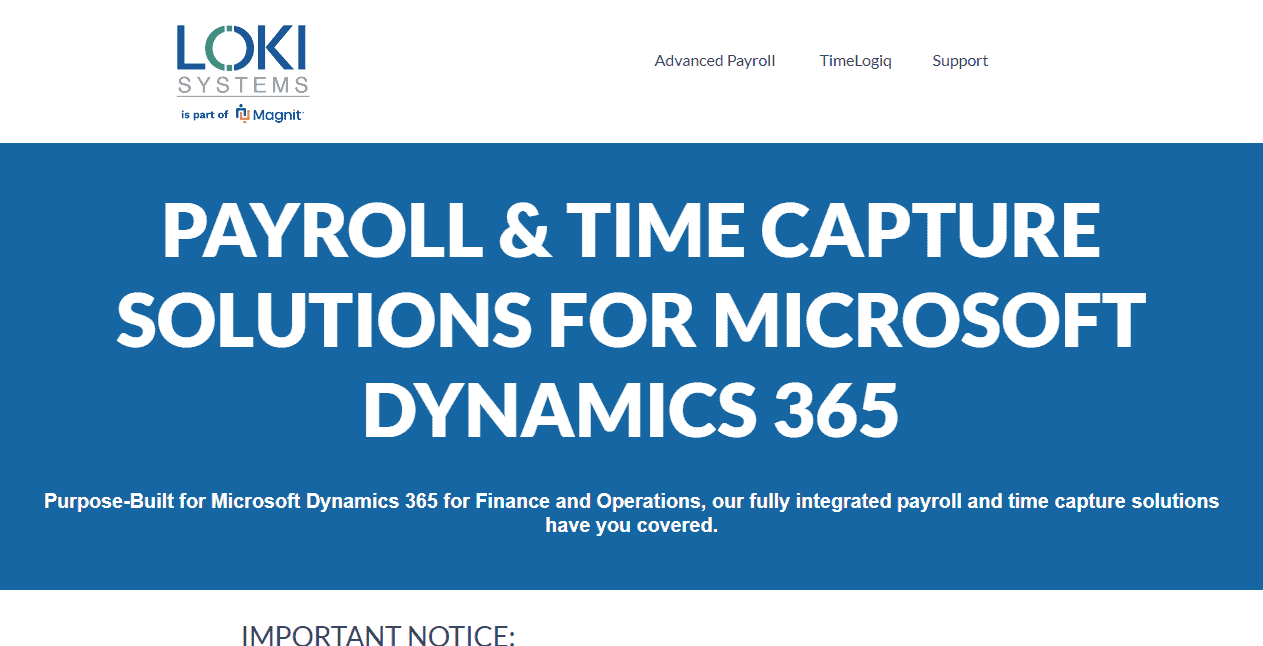The image size is (1263, 646).
Task: Click the orange and blue Magnit icon
Action: pos(242,113)
